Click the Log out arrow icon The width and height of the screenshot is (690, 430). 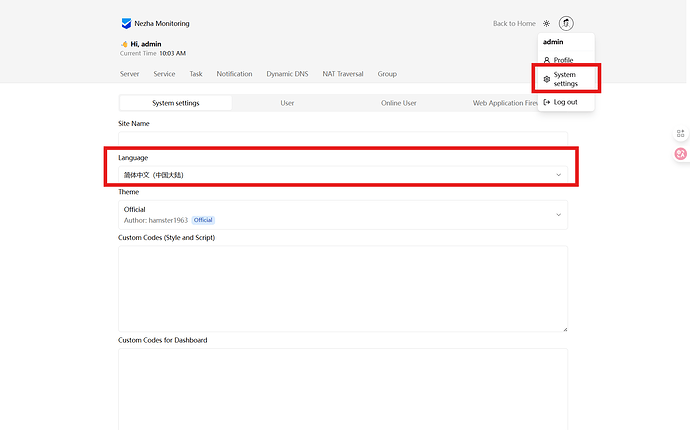pos(547,102)
